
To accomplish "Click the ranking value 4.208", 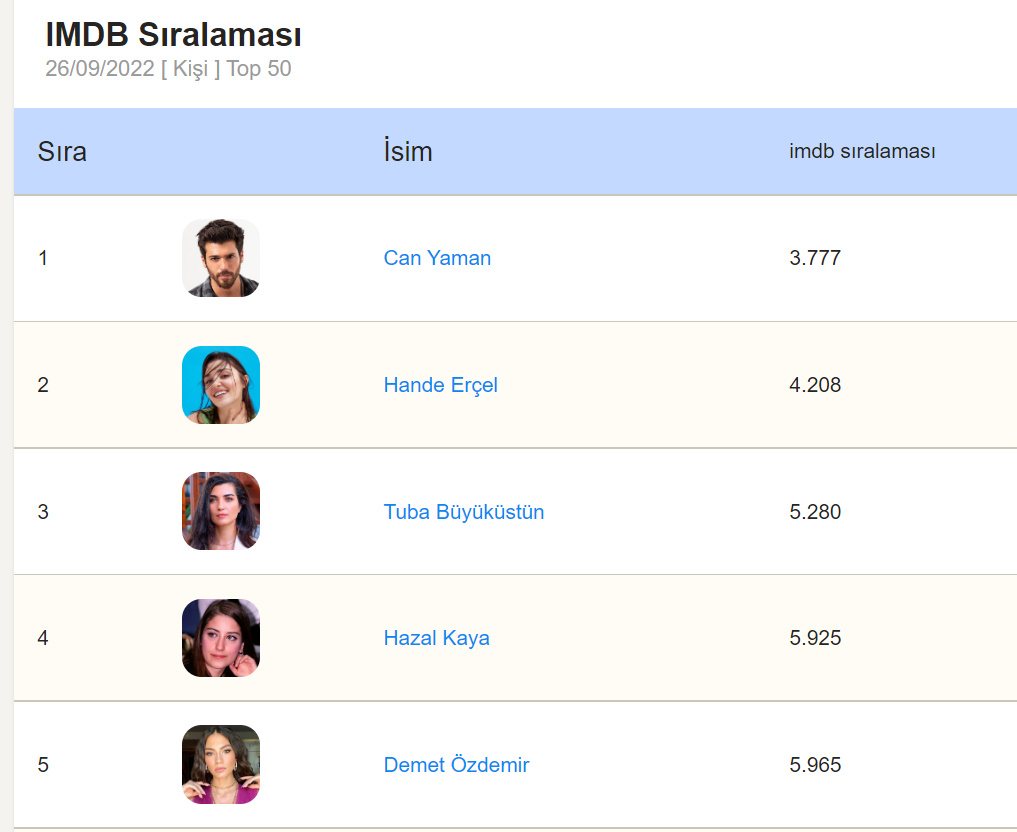I will point(815,385).
